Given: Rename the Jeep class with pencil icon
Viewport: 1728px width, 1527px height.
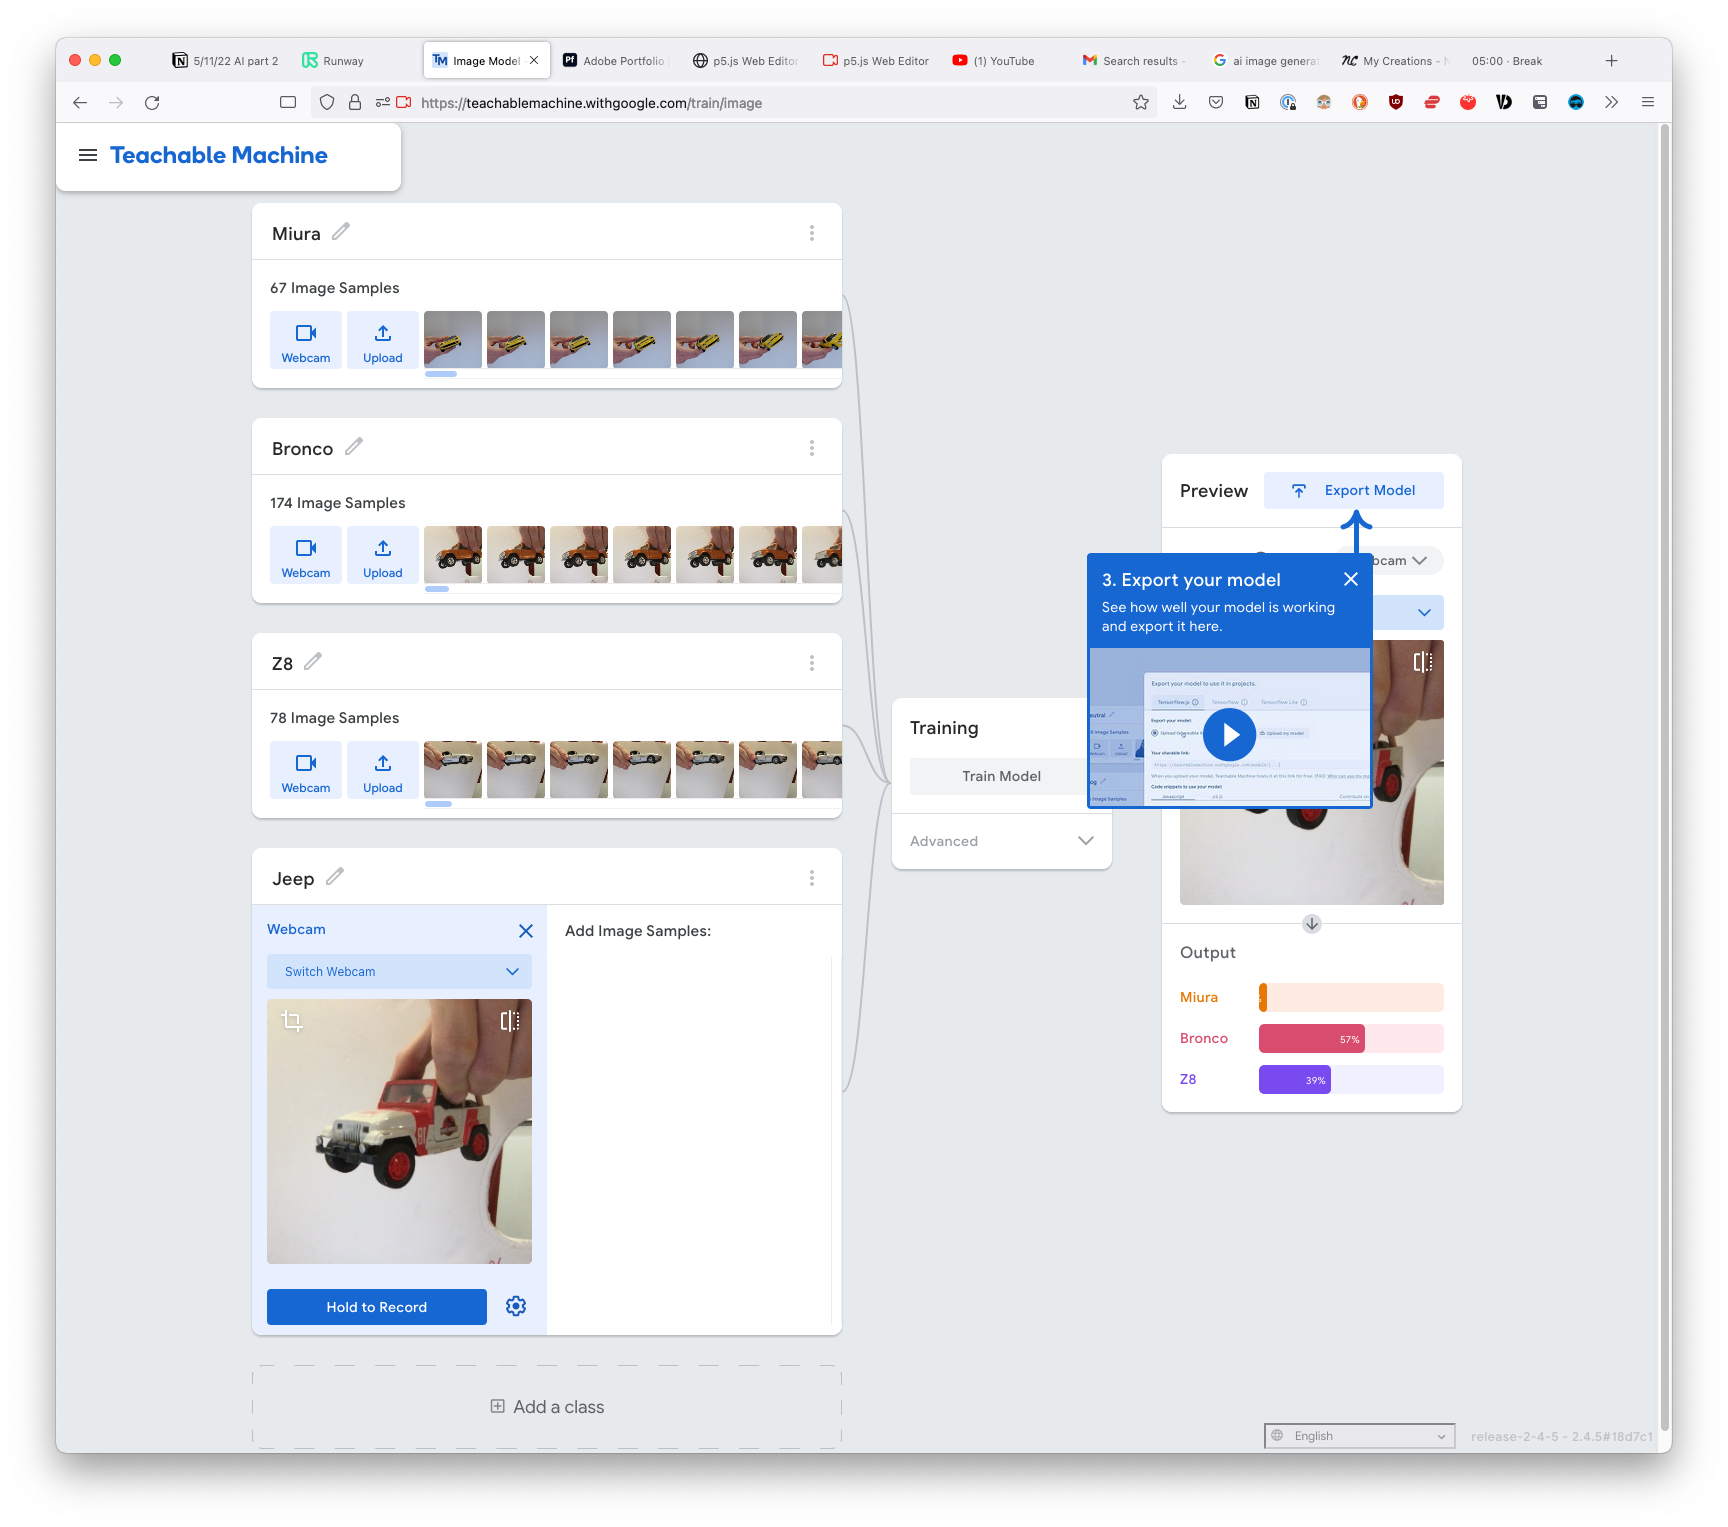Looking at the screenshot, I should (x=335, y=877).
